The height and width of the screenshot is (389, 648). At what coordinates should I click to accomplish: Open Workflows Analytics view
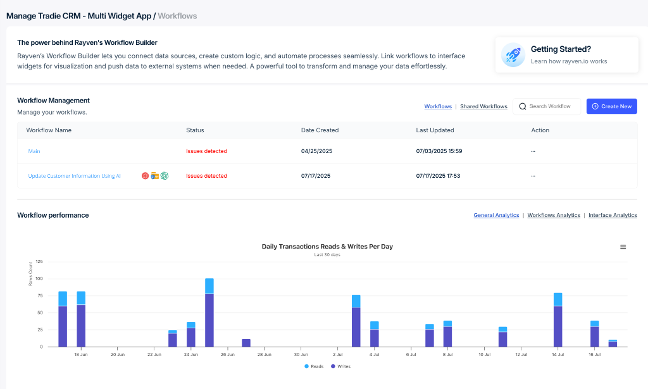[554, 215]
